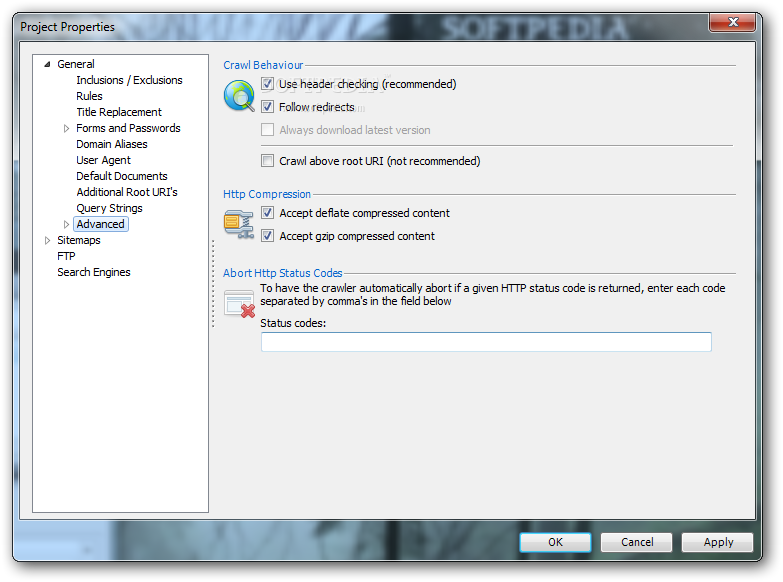This screenshot has width=783, height=582.
Task: Select Sitemaps in the tree
Action: [x=78, y=240]
